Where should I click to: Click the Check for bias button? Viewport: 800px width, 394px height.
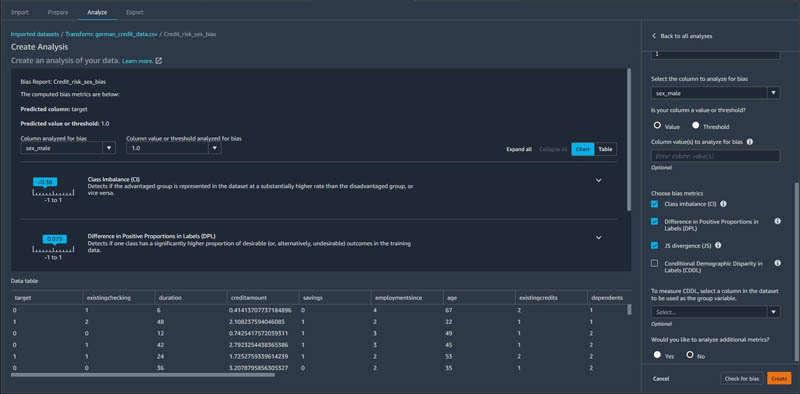tap(742, 379)
